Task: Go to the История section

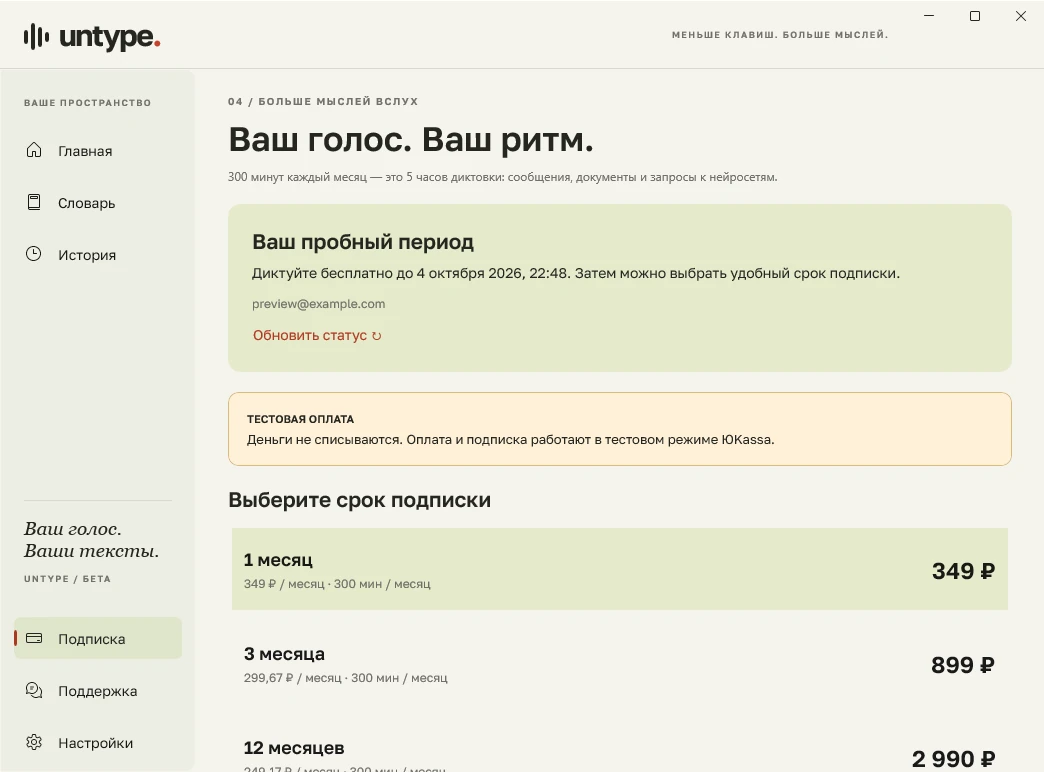Action: [98, 254]
